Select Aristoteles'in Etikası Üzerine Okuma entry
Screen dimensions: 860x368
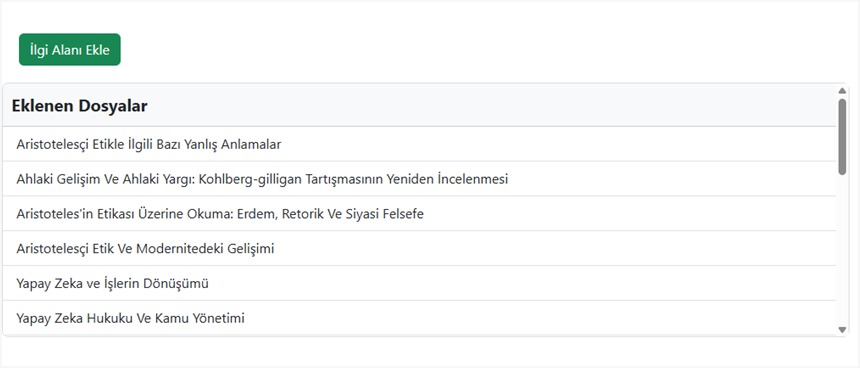point(420,214)
